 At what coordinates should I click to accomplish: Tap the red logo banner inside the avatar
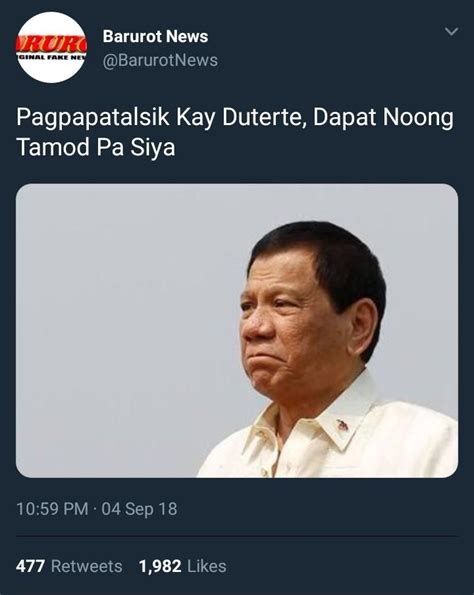pyautogui.click(x=52, y=44)
